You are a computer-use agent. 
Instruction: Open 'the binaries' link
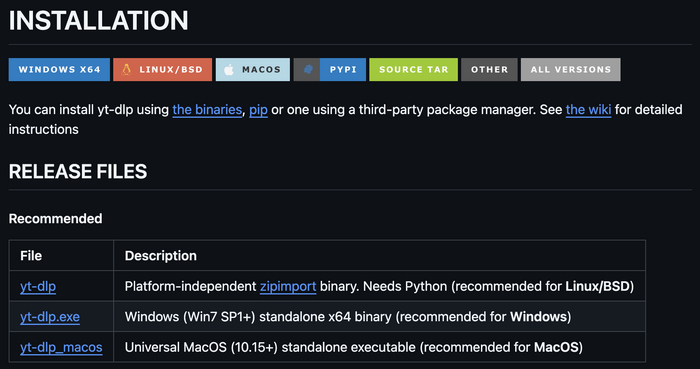click(x=207, y=110)
